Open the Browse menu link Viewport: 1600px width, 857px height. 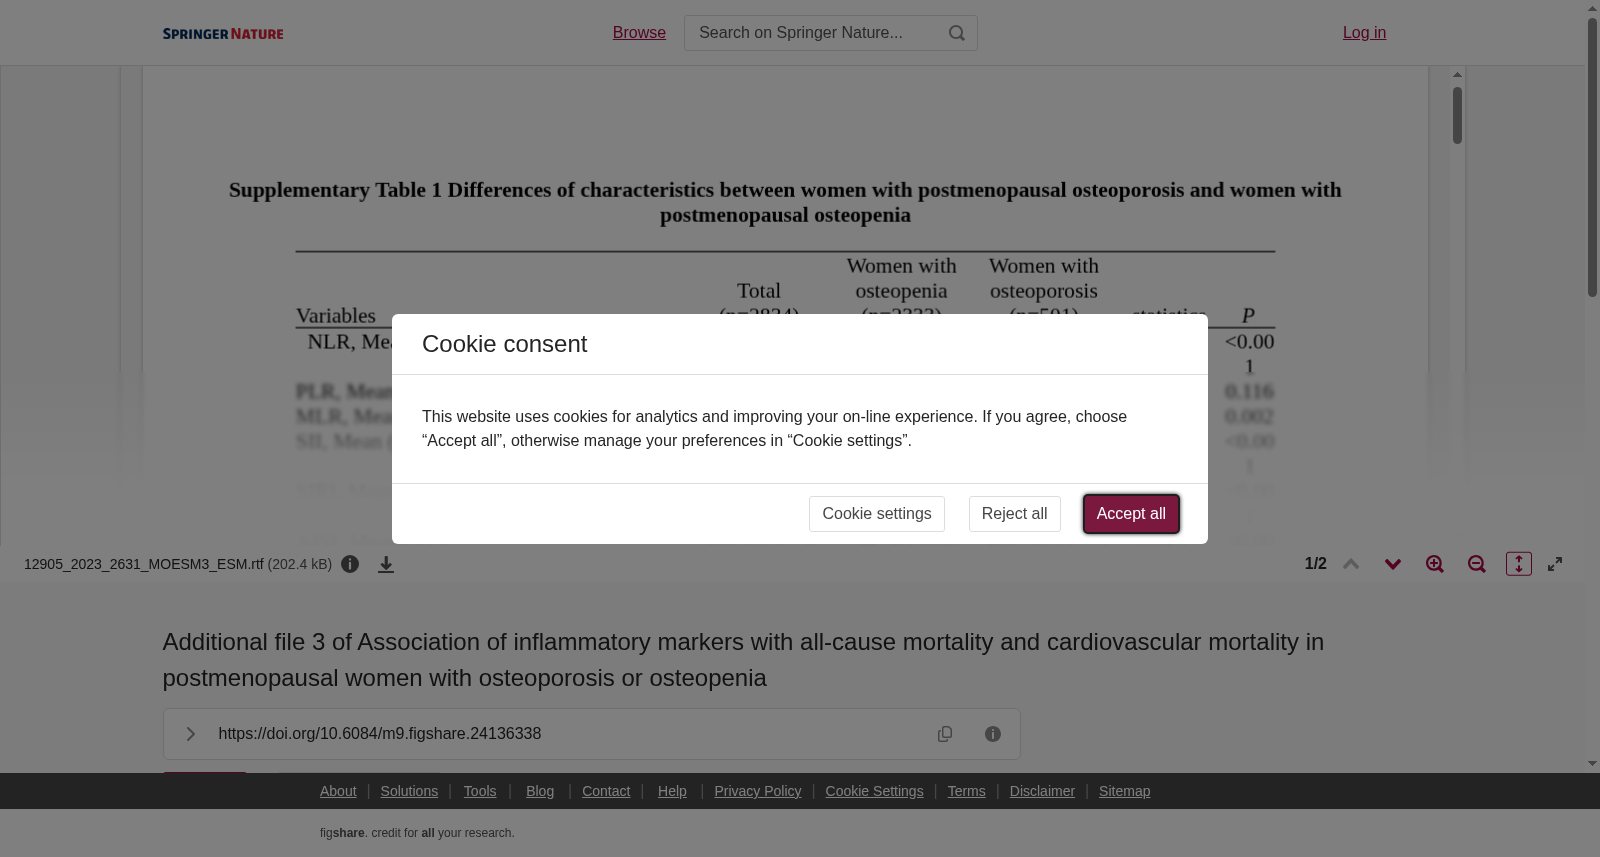[x=639, y=33]
